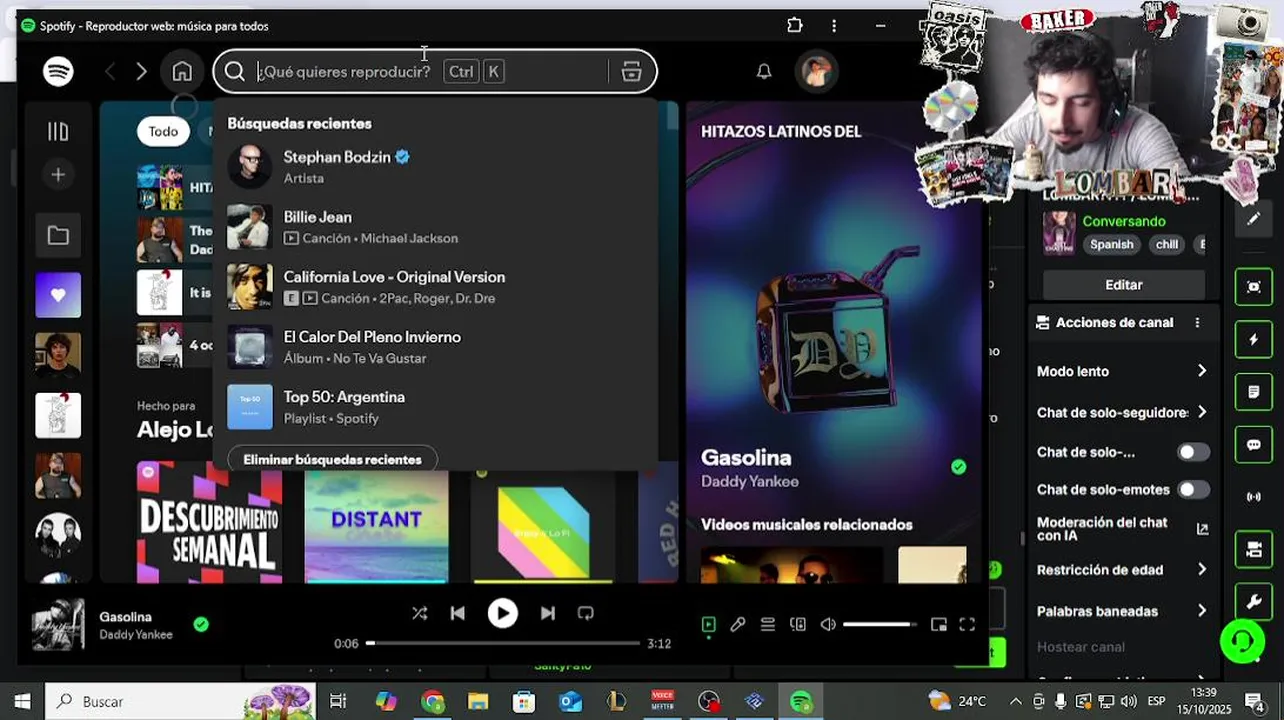
Task: Enter full screen in Spotify player
Action: [x=967, y=624]
